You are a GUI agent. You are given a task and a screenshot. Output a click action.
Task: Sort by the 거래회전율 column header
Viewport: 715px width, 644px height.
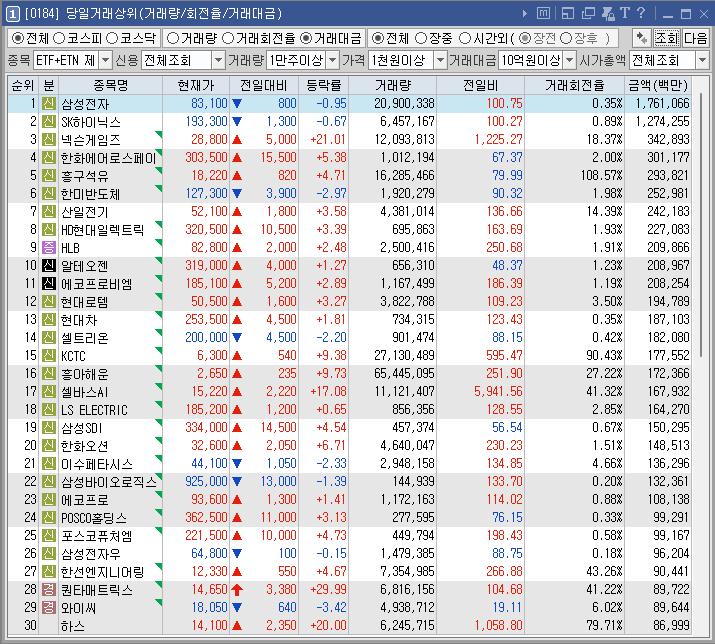pos(574,85)
